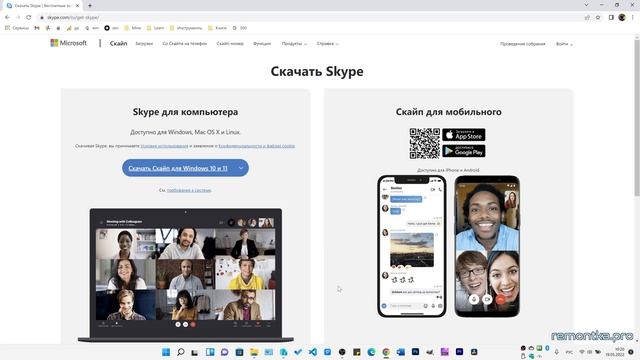Click the iPhone chat screenshot image
The image size is (640, 360).
pyautogui.click(x=412, y=246)
